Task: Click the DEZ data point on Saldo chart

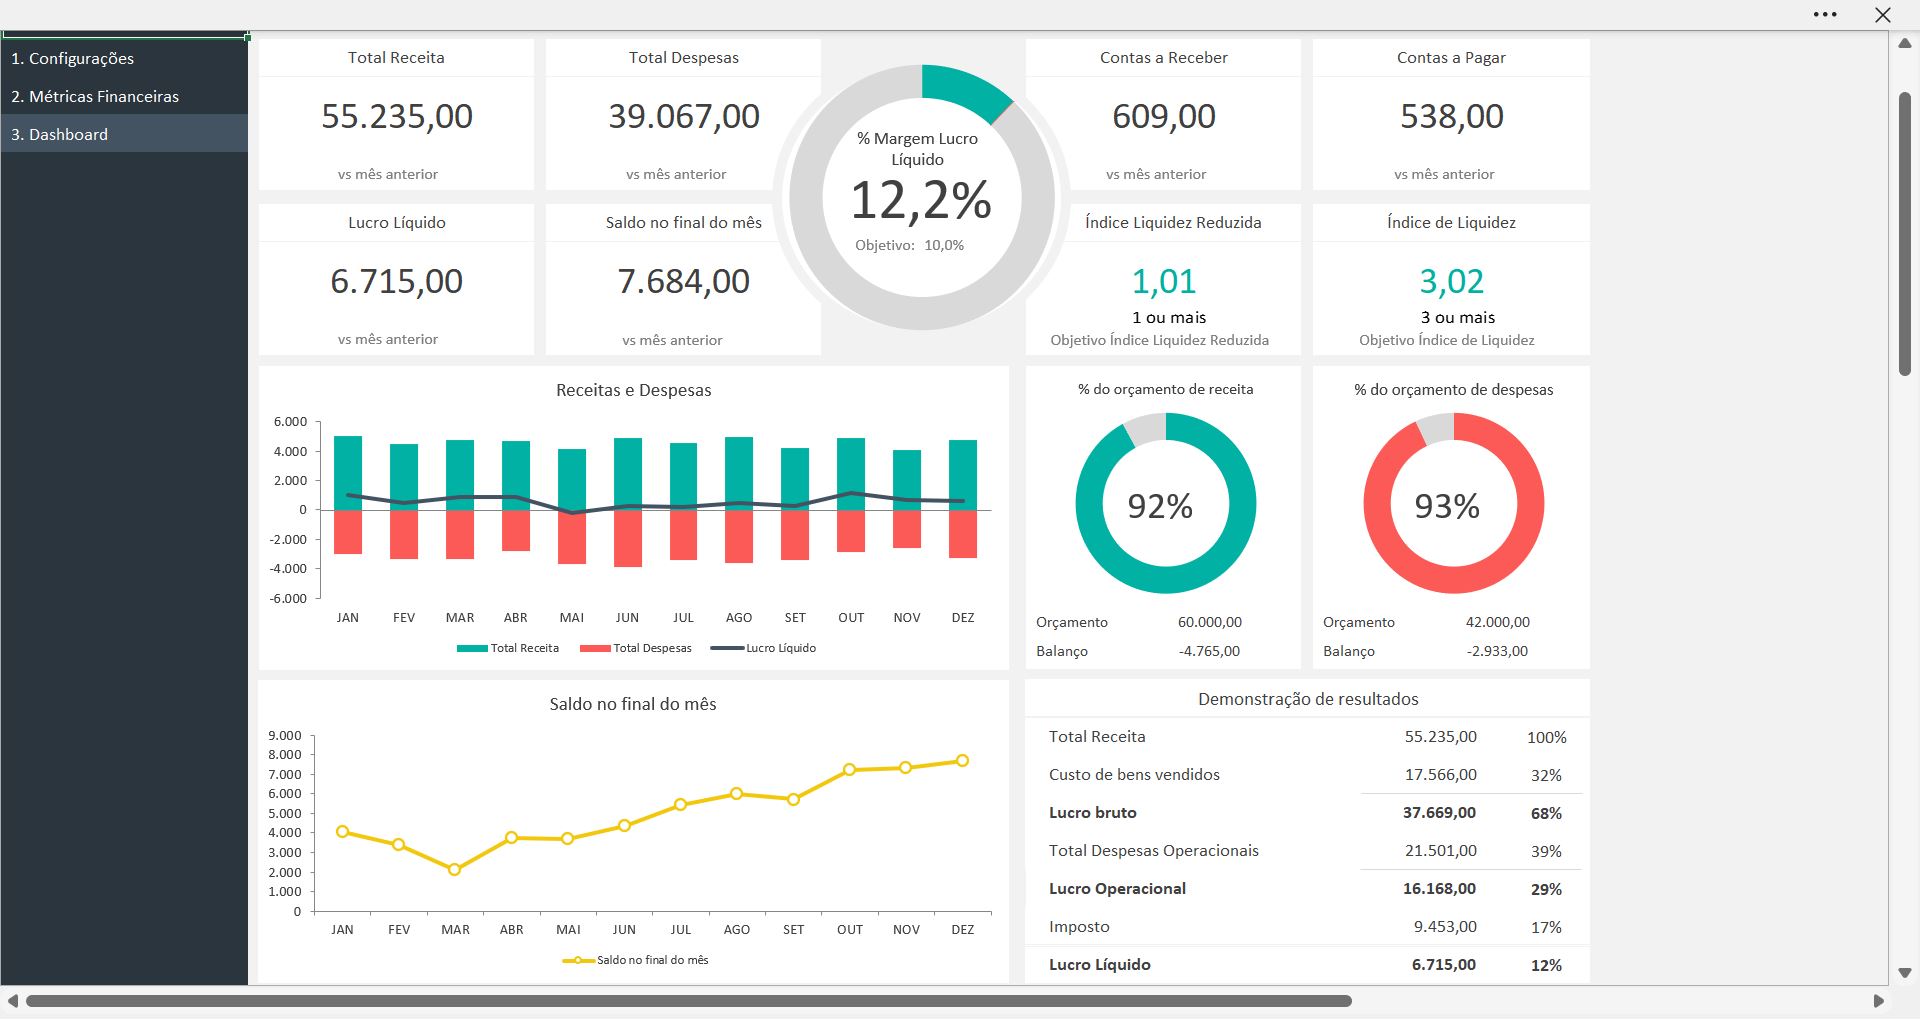Action: click(x=962, y=761)
